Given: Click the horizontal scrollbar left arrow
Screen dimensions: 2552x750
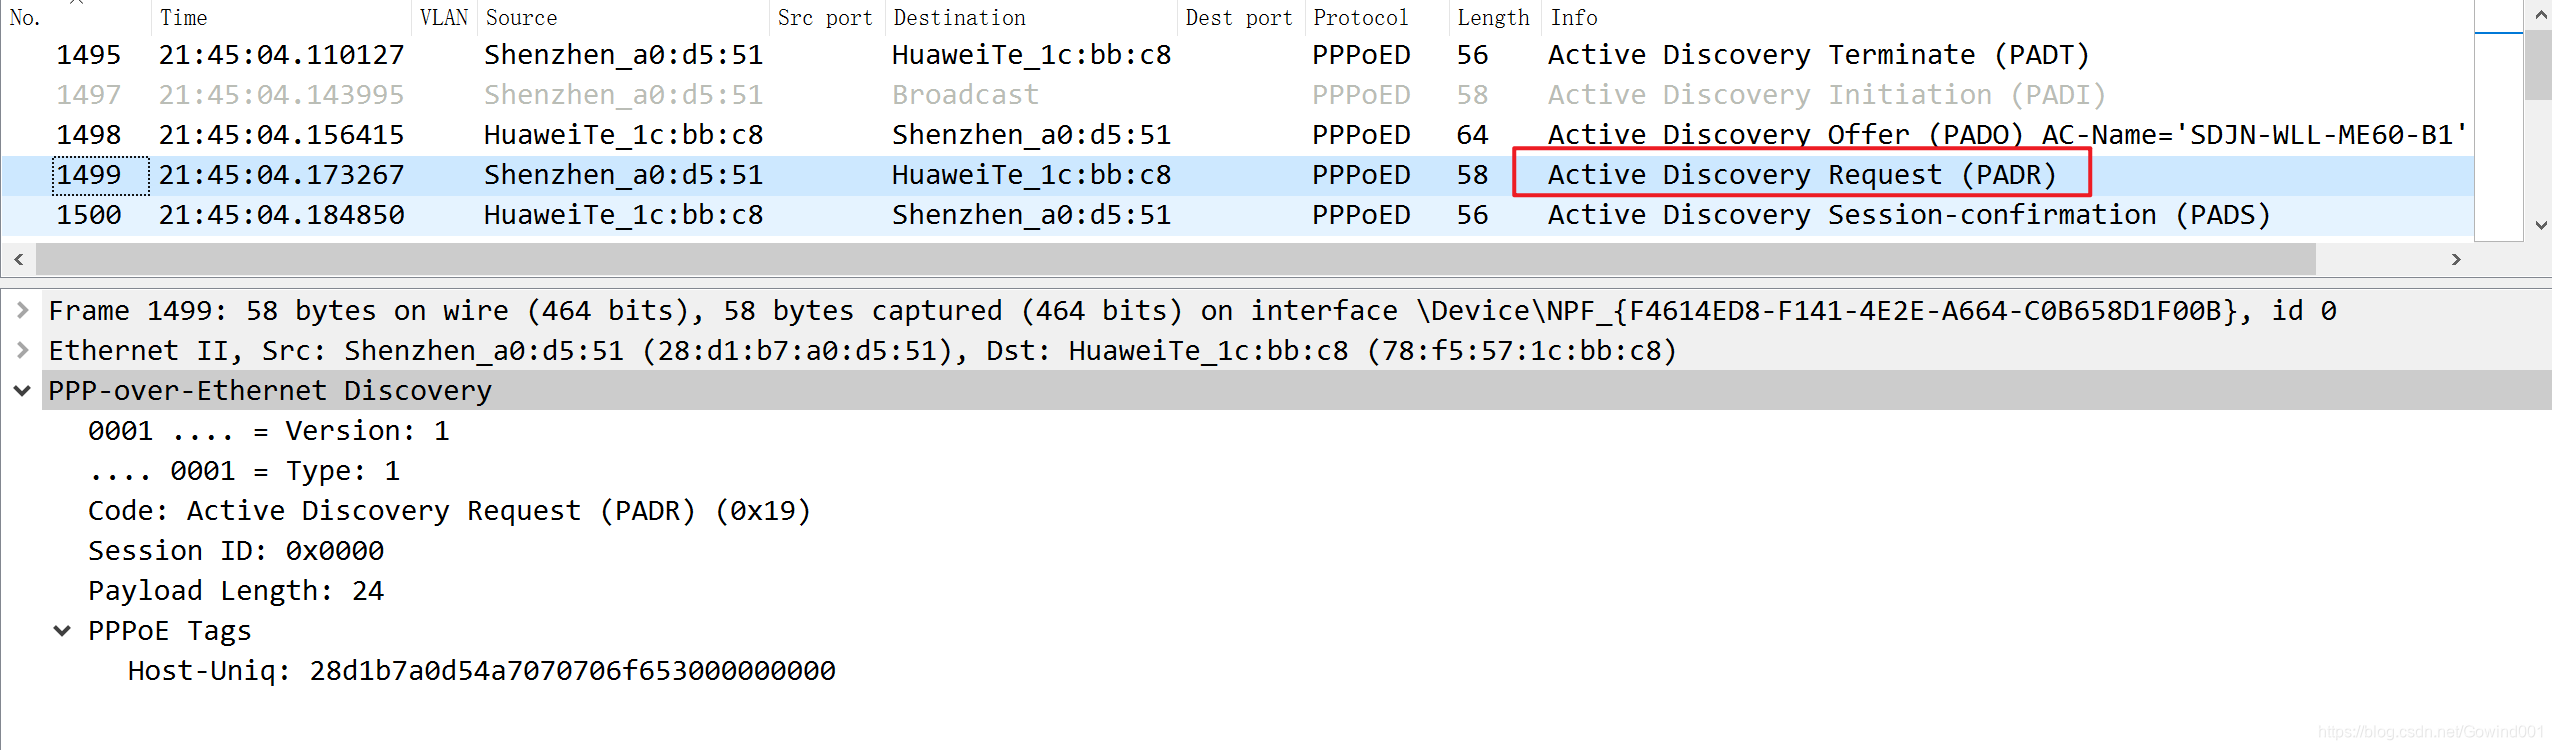Looking at the screenshot, I should 18,259.
